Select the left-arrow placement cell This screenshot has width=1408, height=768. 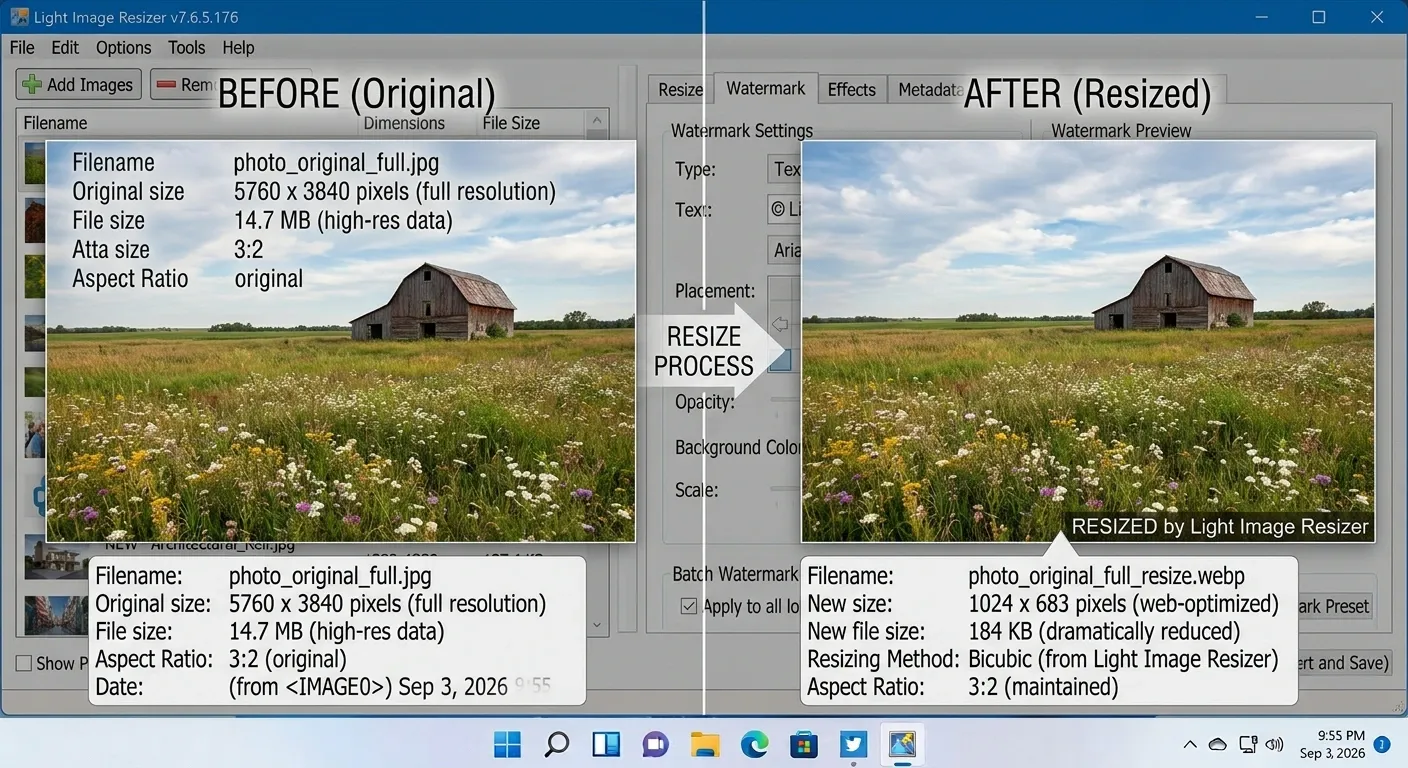click(x=781, y=324)
